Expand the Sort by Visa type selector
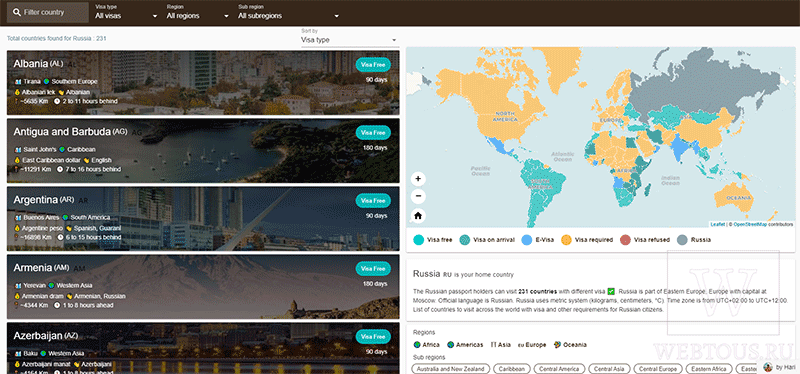The height and width of the screenshot is (374, 800). (x=349, y=39)
